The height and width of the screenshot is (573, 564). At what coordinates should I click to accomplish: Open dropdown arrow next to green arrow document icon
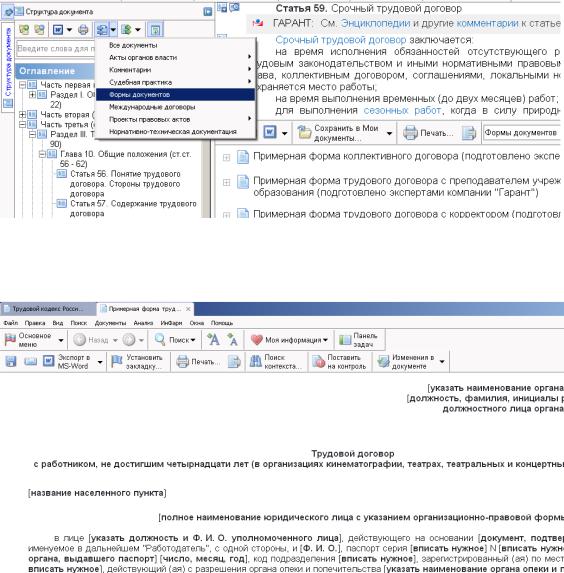click(138, 30)
